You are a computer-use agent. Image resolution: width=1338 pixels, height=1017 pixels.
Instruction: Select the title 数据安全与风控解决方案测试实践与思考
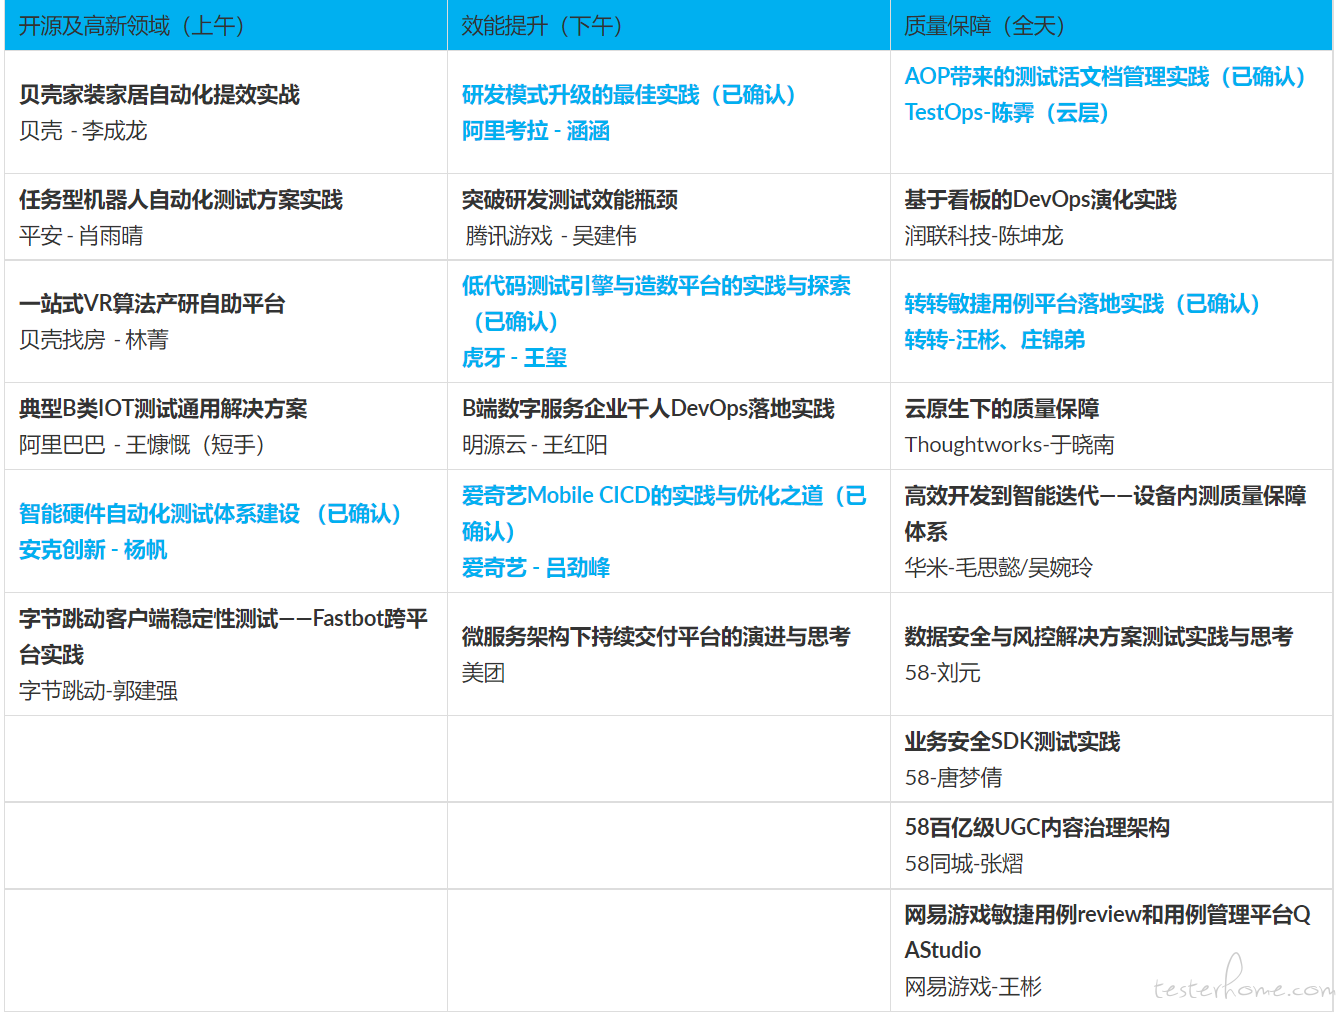tap(1099, 637)
